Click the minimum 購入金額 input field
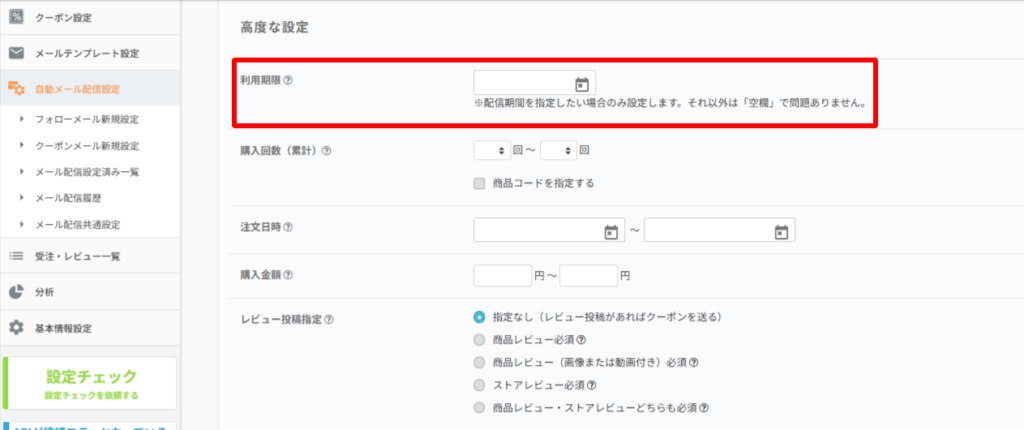This screenshot has height=430, width=1024. coord(502,275)
